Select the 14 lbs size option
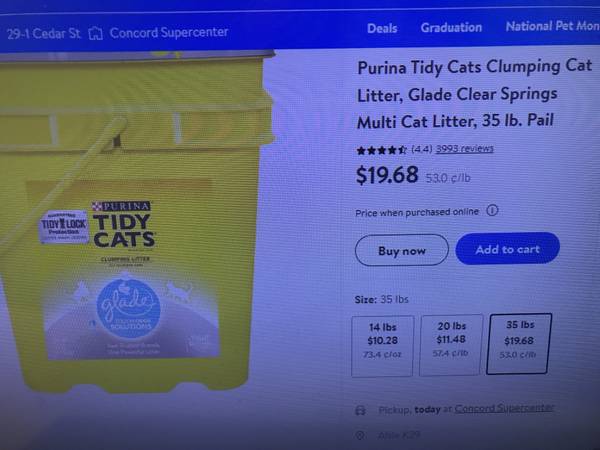The image size is (600, 450). click(383, 346)
